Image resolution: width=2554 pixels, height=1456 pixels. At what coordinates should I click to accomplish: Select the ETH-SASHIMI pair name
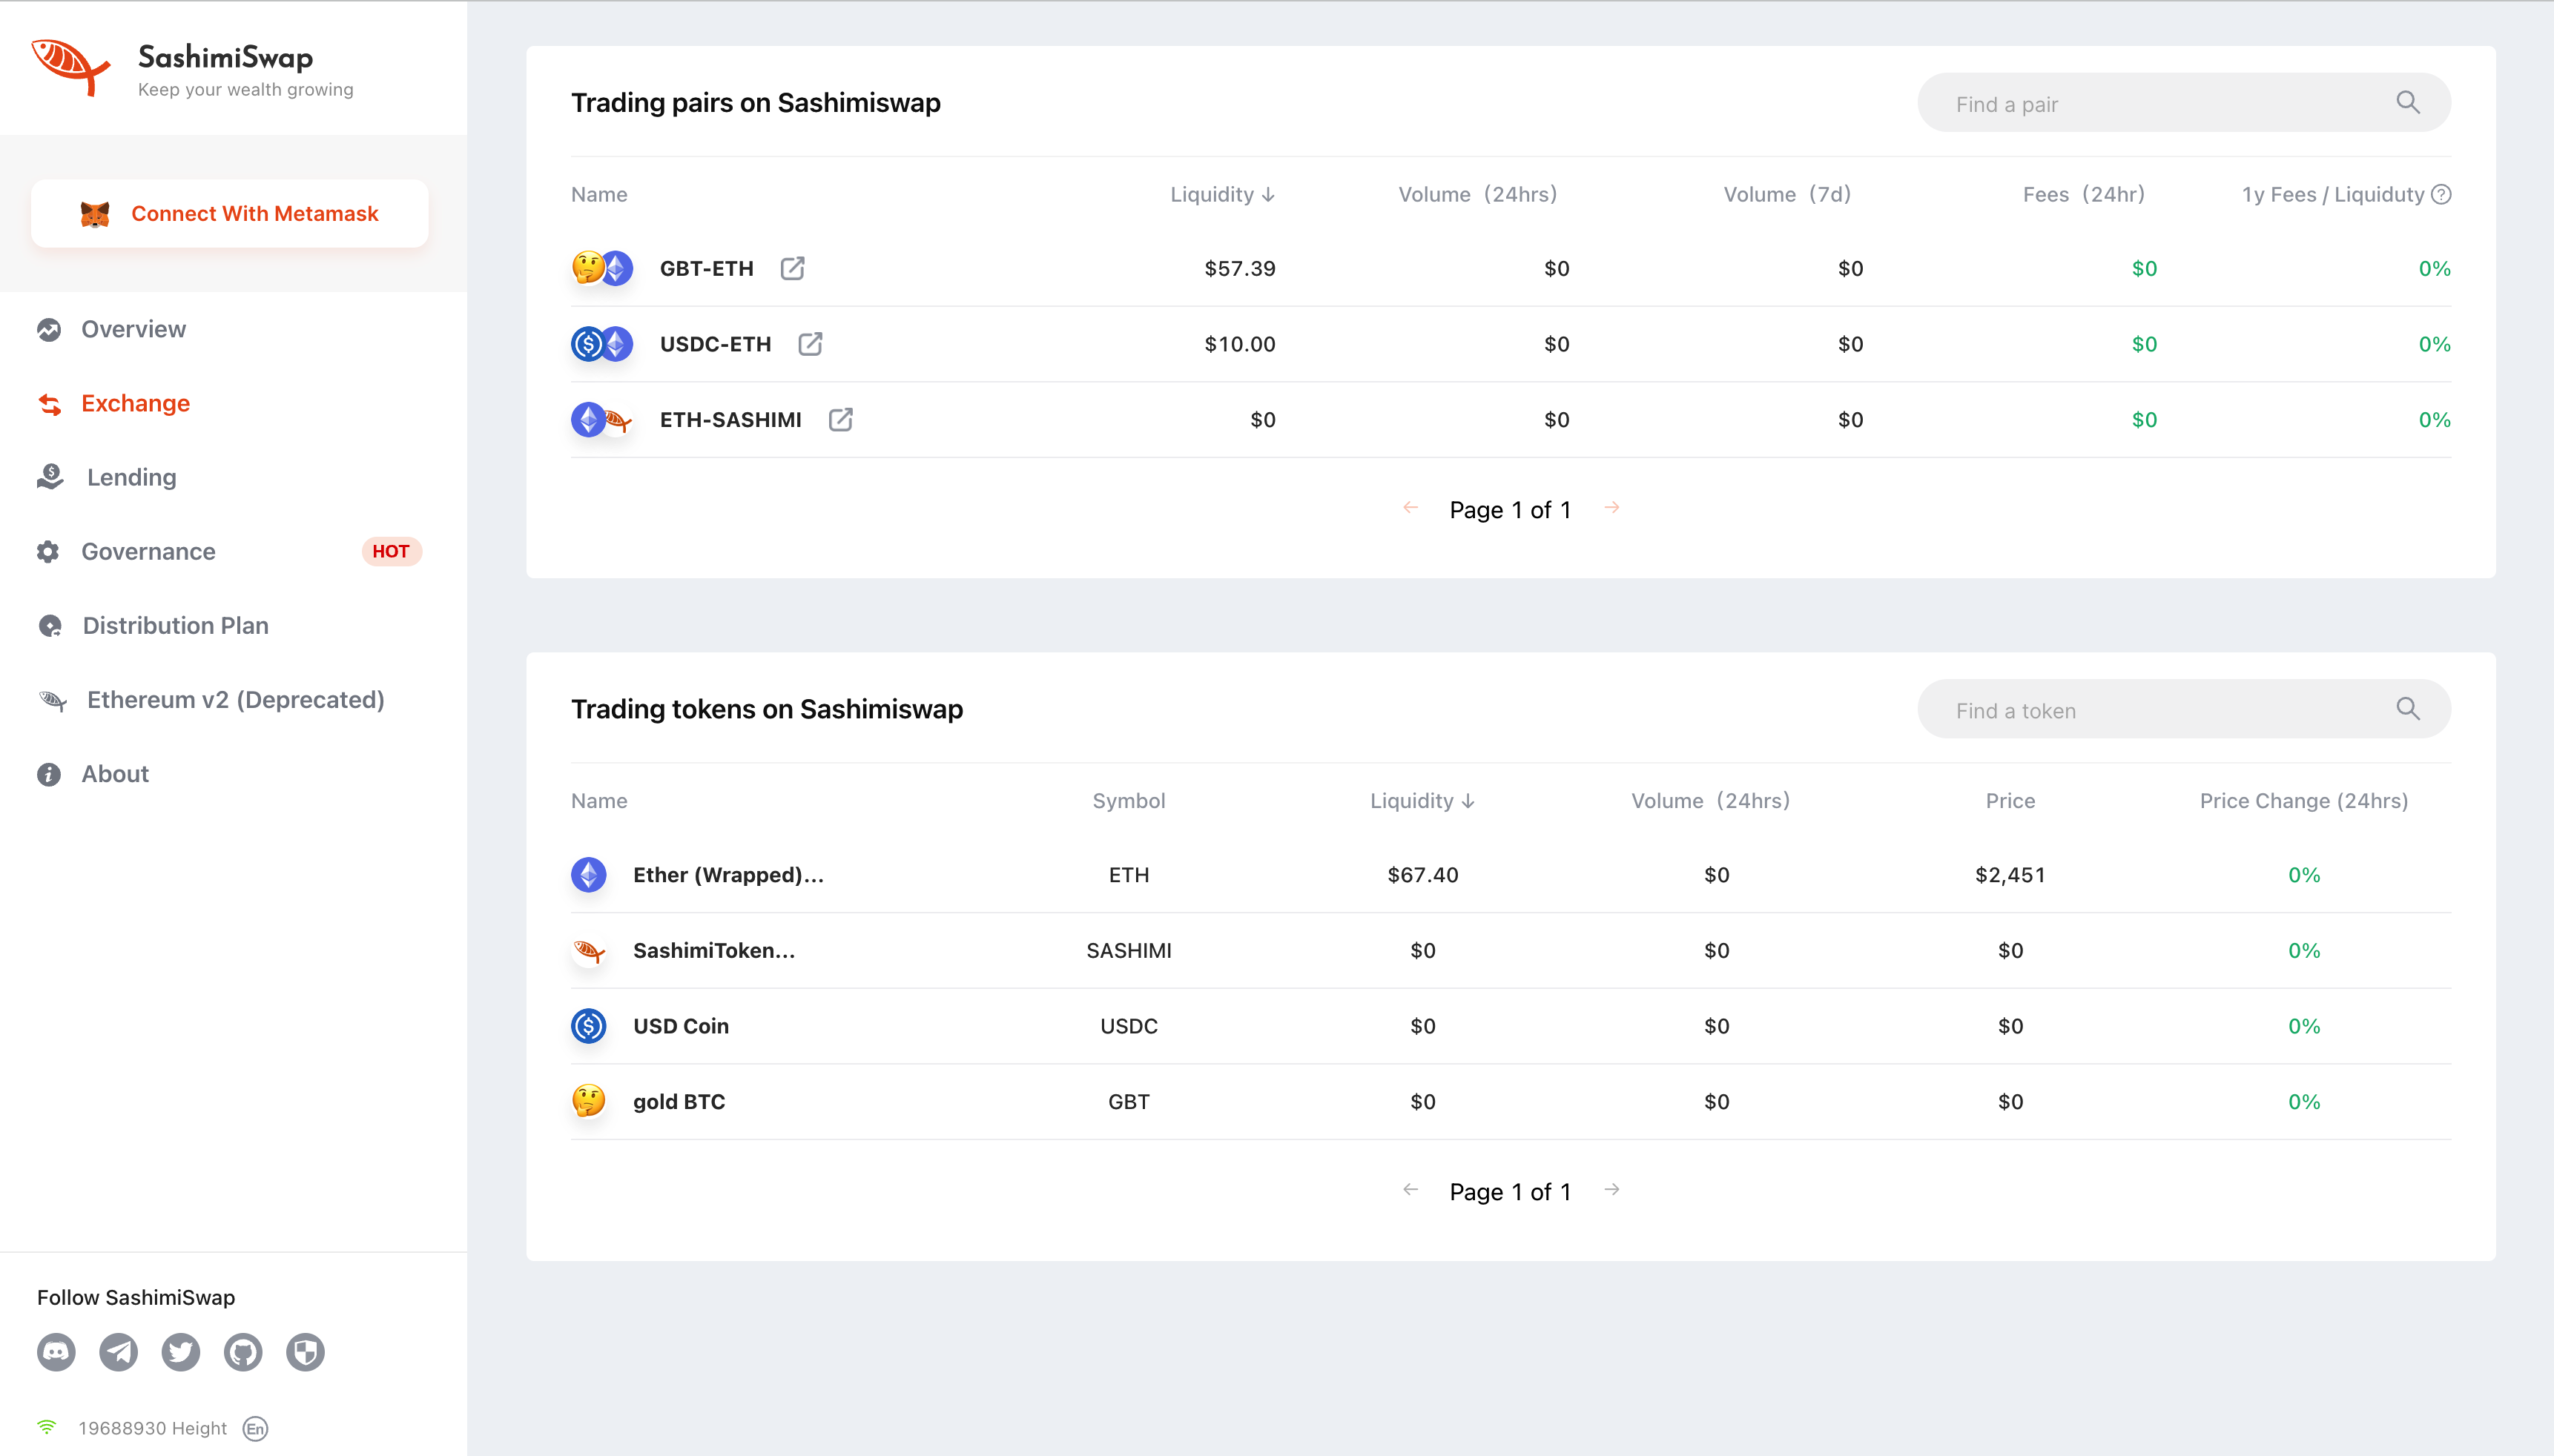pos(730,420)
